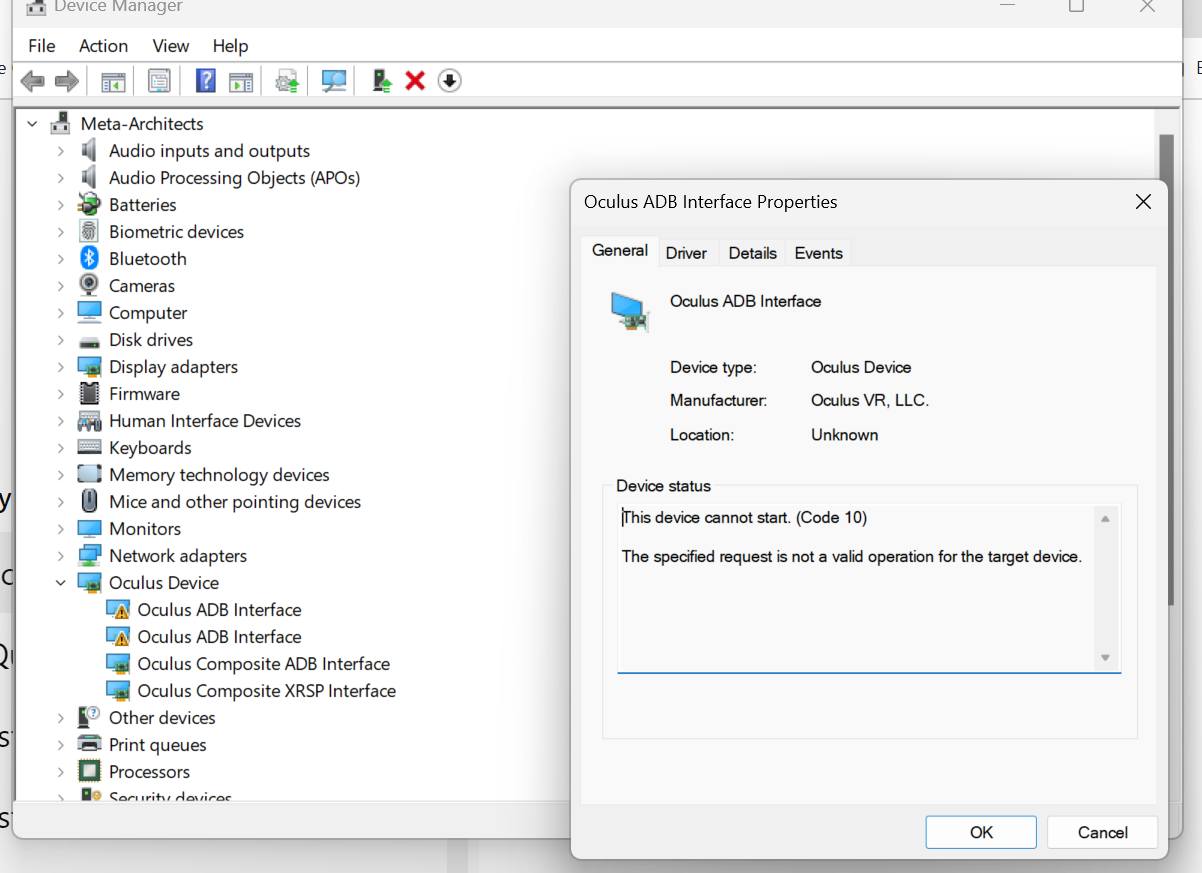This screenshot has width=1202, height=873.
Task: Select Oculus Composite XRSP Interface
Action: point(267,690)
